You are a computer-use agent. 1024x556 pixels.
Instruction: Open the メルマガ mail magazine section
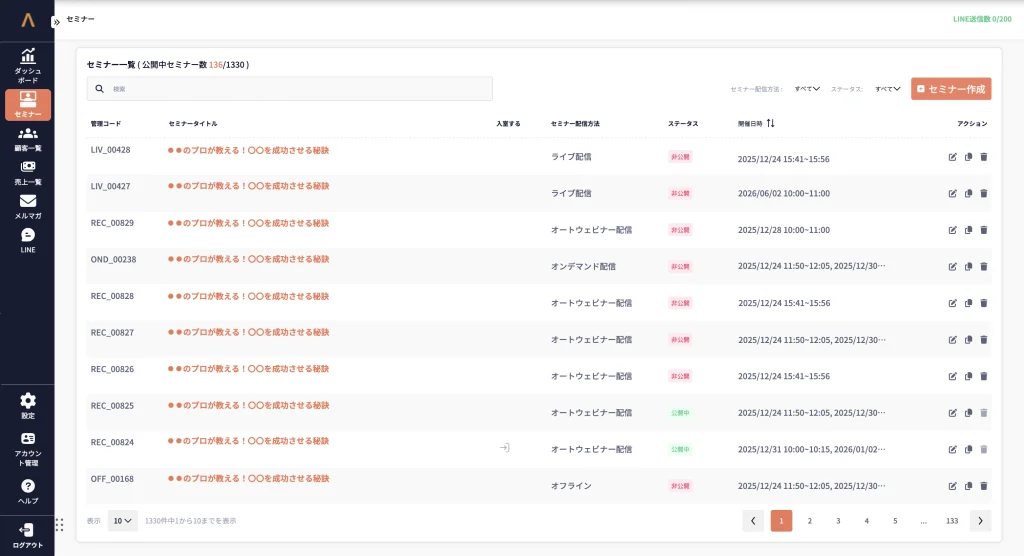click(28, 206)
